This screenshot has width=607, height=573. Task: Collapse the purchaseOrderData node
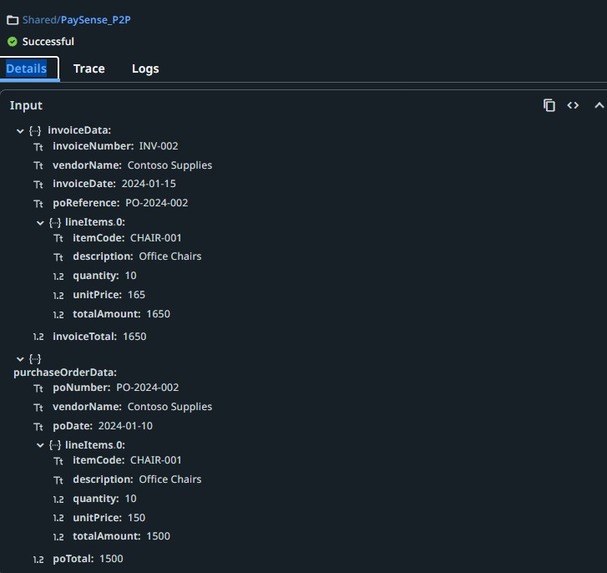pos(20,359)
